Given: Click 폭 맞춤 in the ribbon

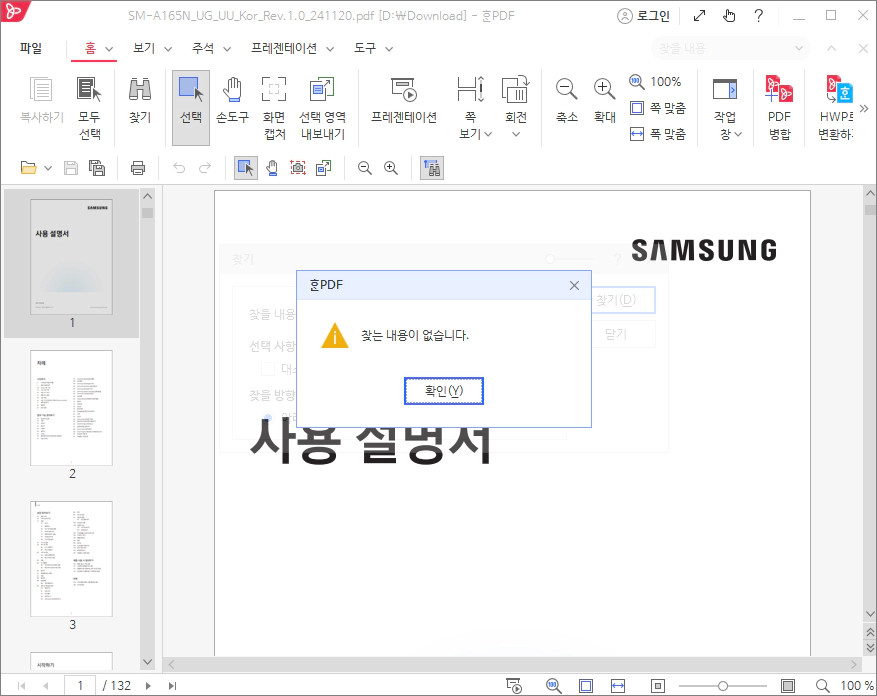Looking at the screenshot, I should (x=658, y=134).
